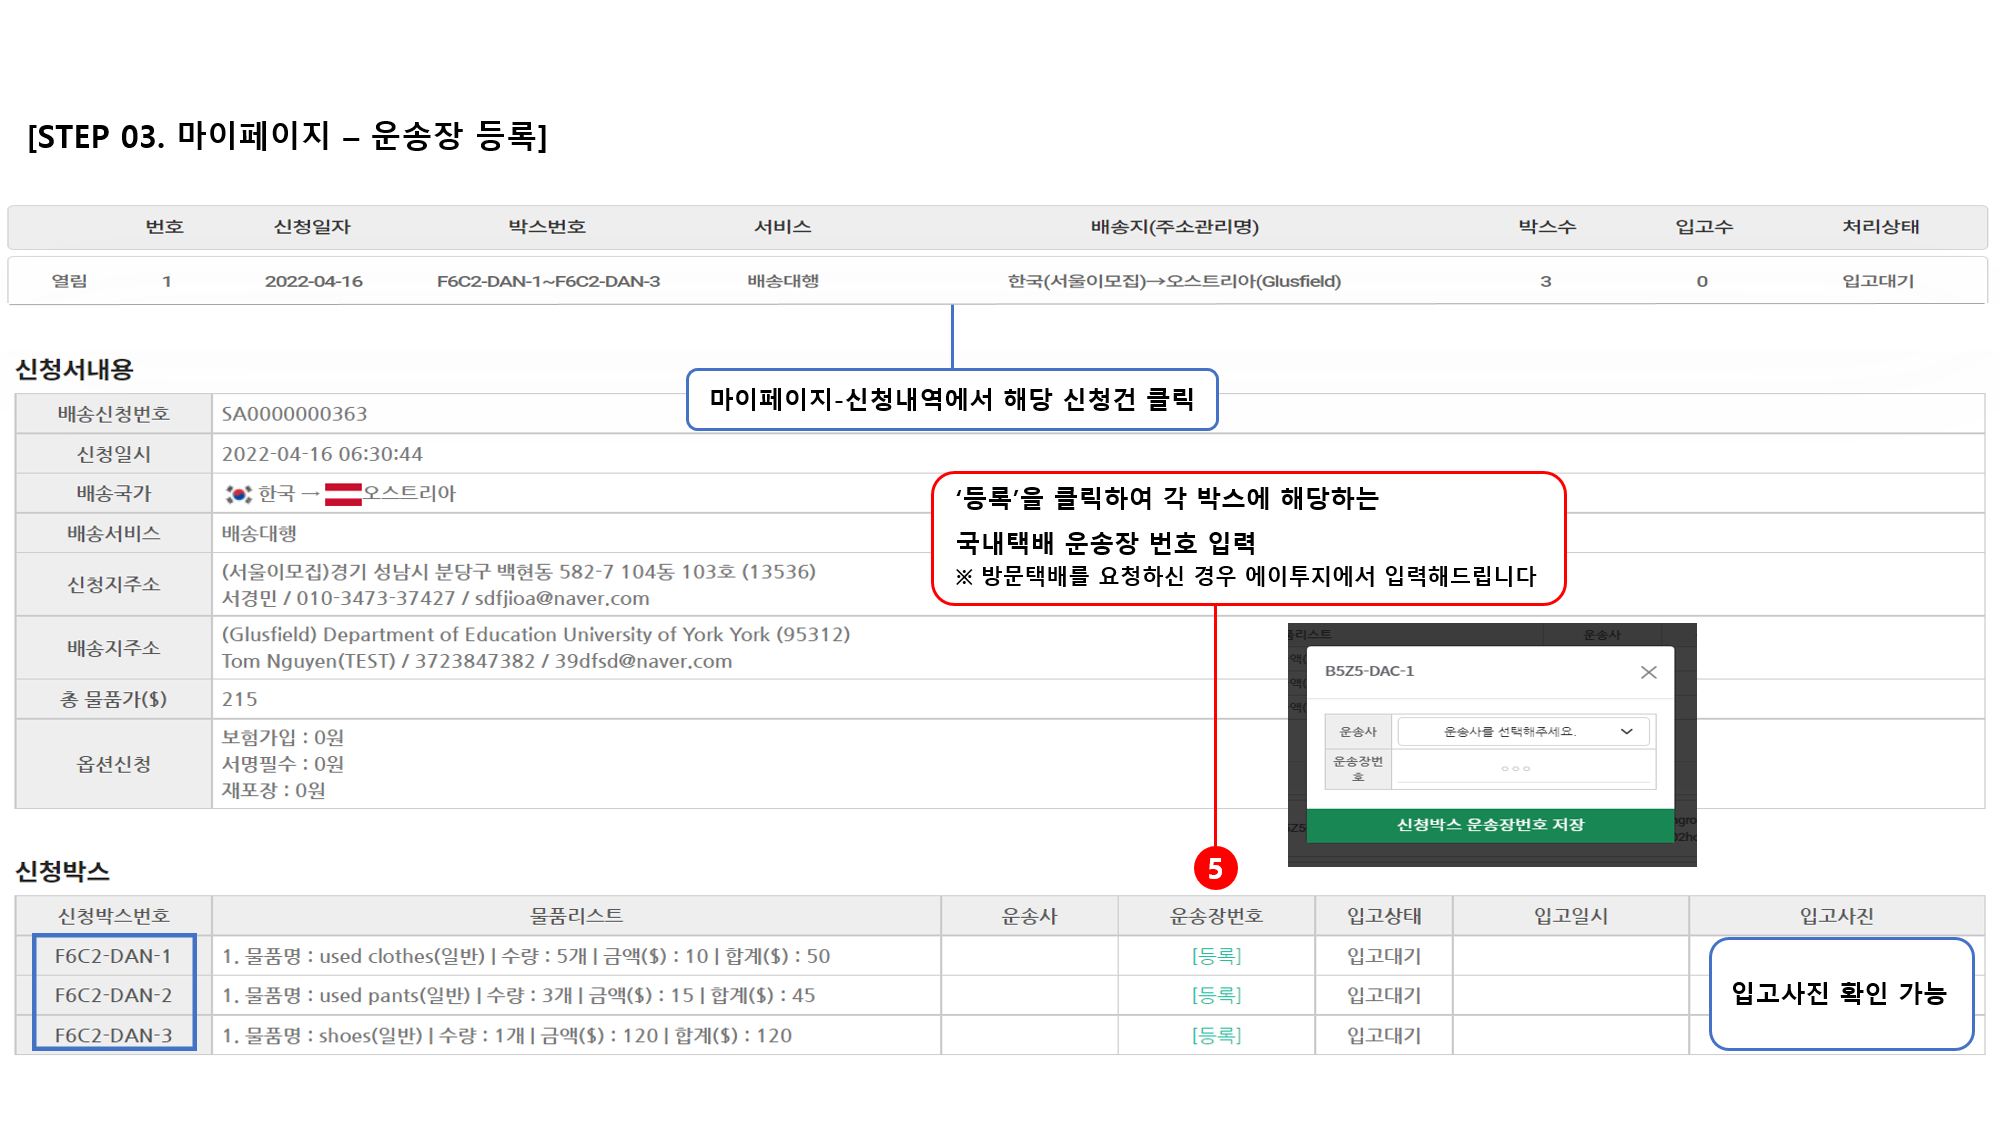Click the 운송장번호 column header
The width and height of the screenshot is (2000, 1125).
[x=1216, y=916]
